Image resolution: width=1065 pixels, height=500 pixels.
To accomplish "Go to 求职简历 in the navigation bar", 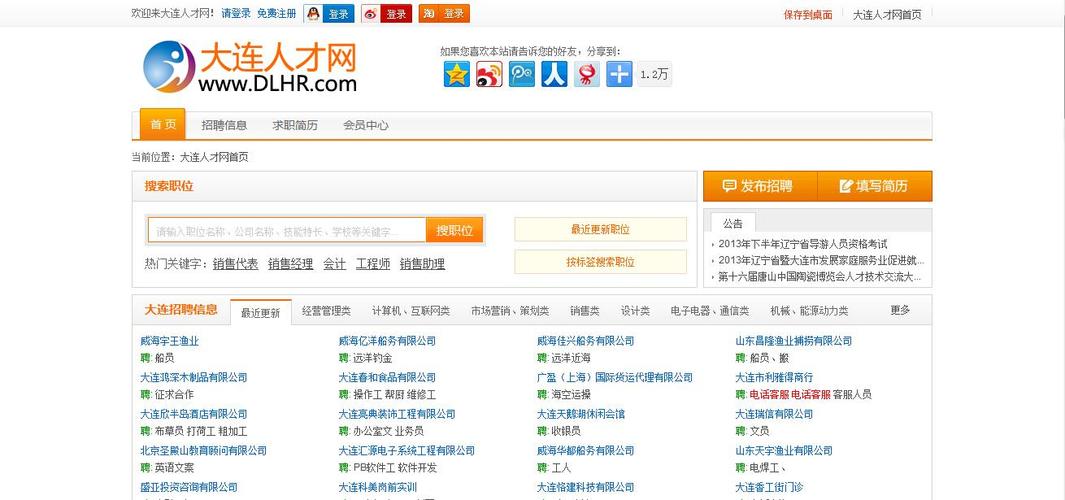I will coord(295,125).
